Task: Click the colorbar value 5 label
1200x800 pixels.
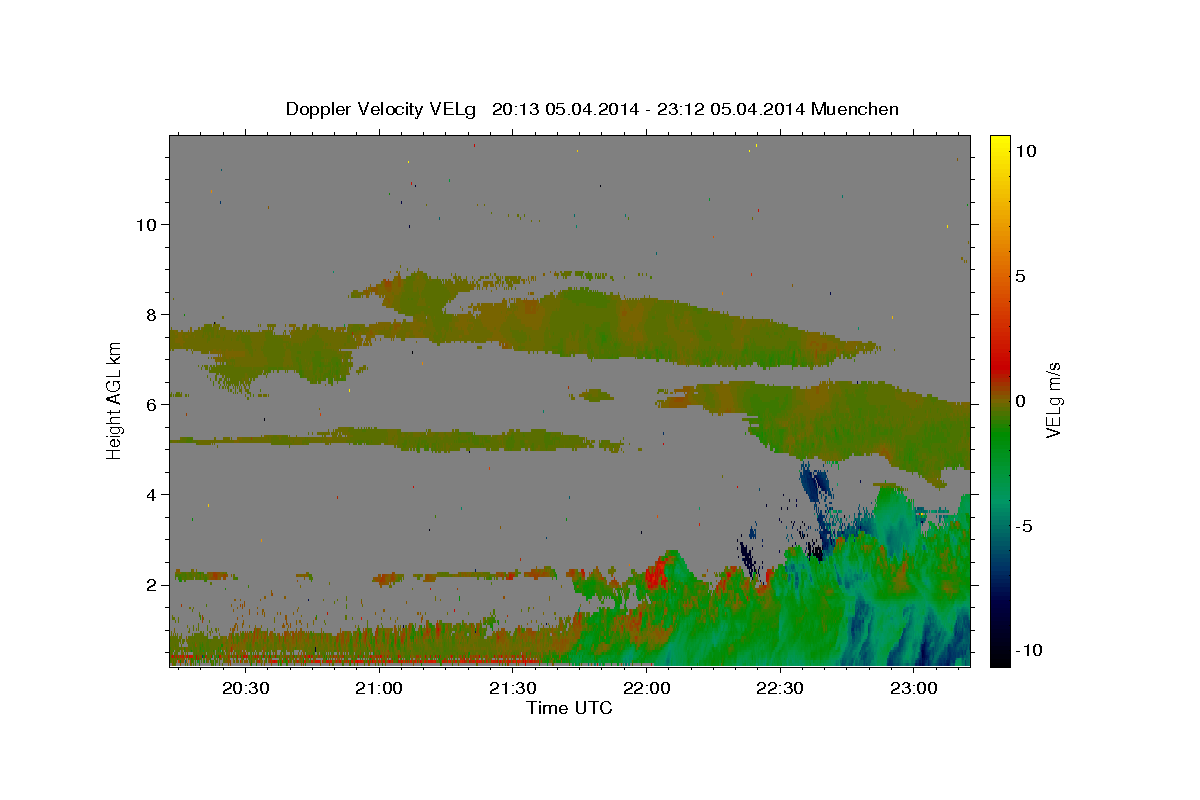Action: pyautogui.click(x=1020, y=275)
